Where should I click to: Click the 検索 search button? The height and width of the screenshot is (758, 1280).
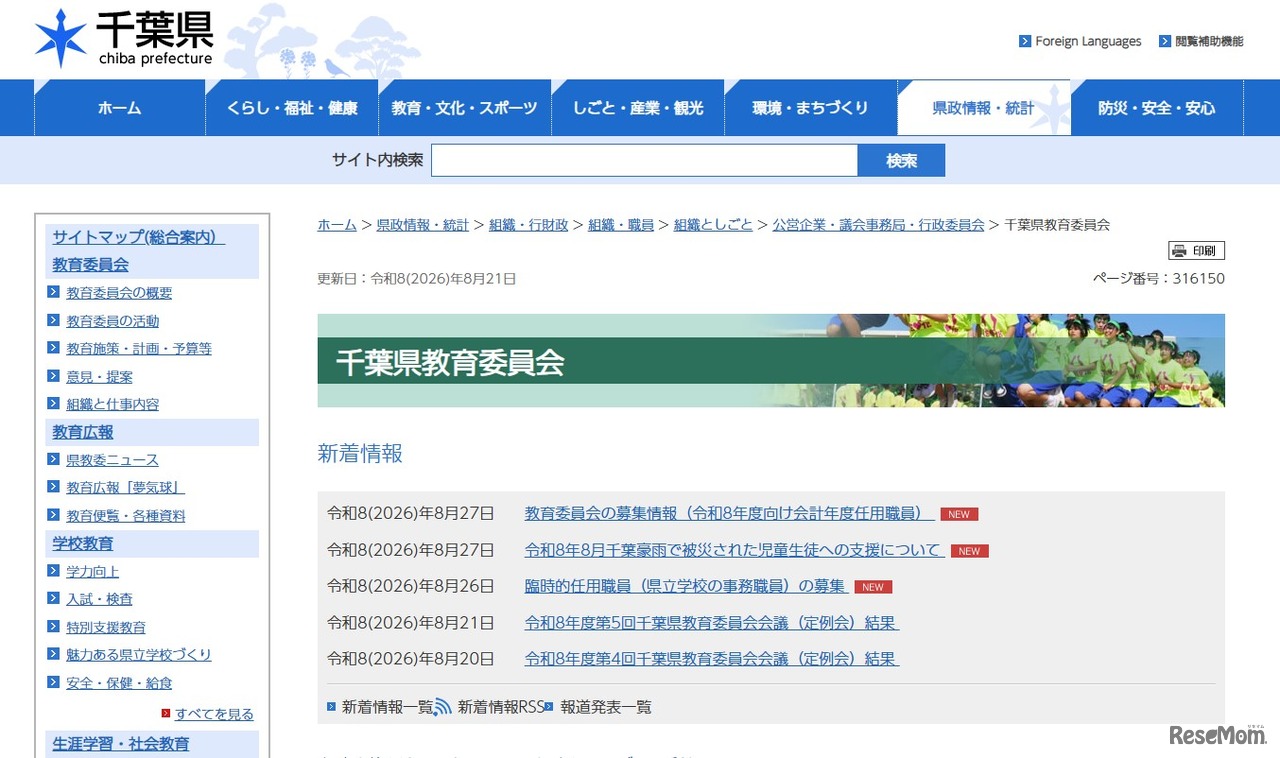coord(901,160)
